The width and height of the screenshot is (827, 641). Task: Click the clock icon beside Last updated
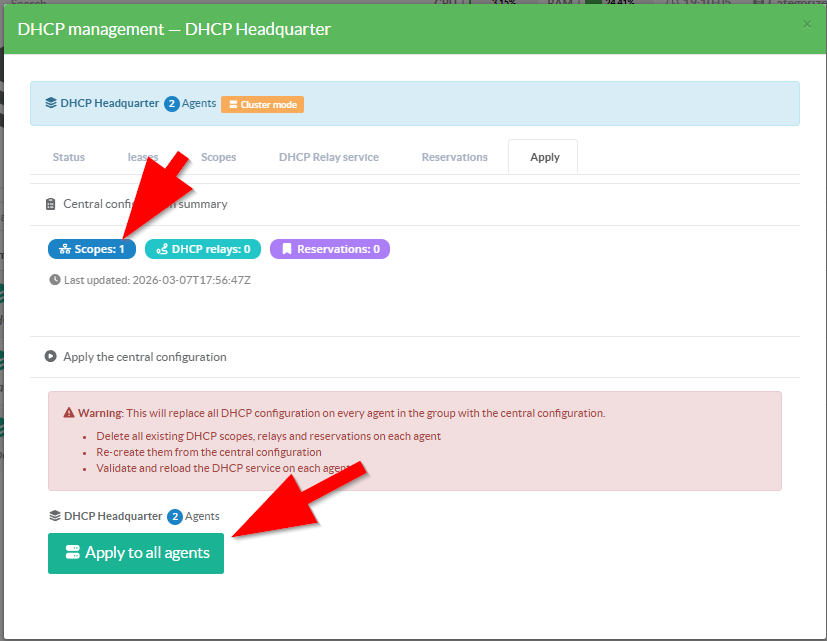[55, 280]
